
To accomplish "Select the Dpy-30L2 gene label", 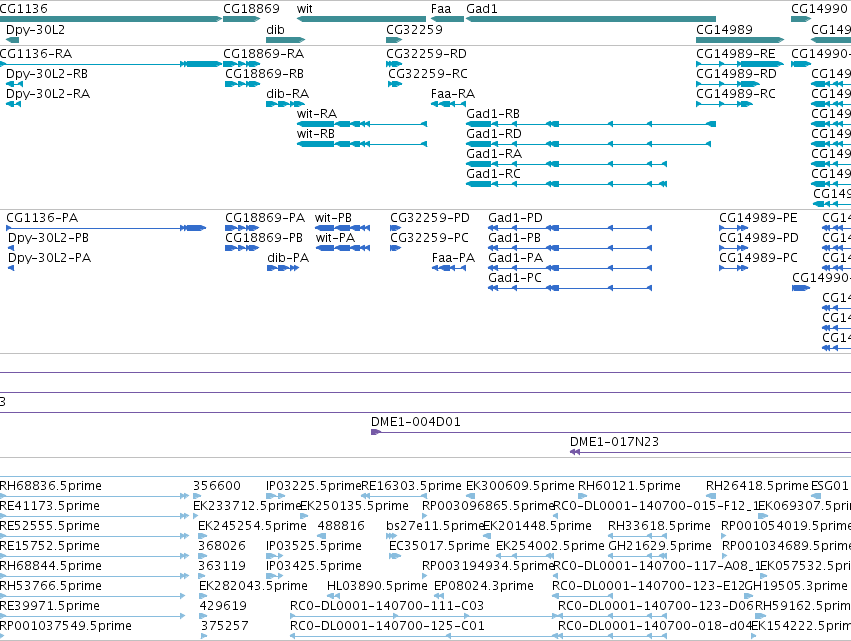I will (35, 29).
